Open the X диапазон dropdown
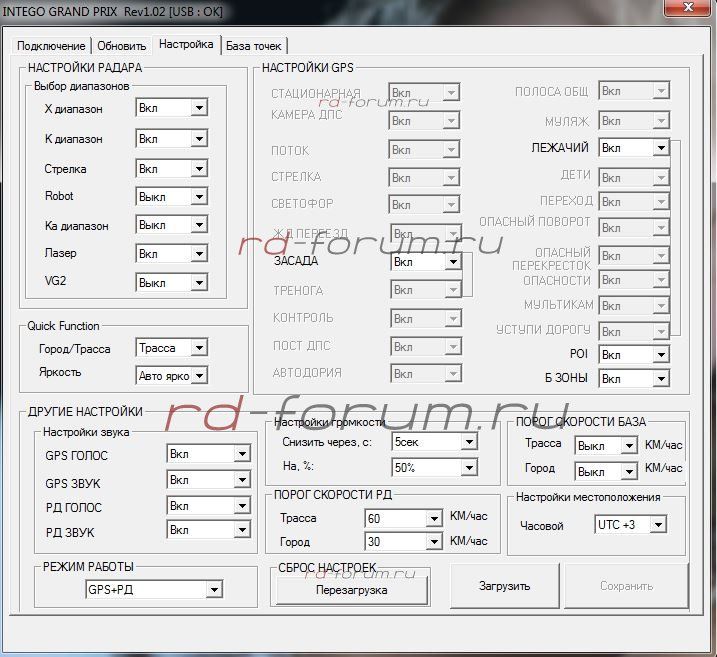The width and height of the screenshot is (717, 657). coord(171,108)
